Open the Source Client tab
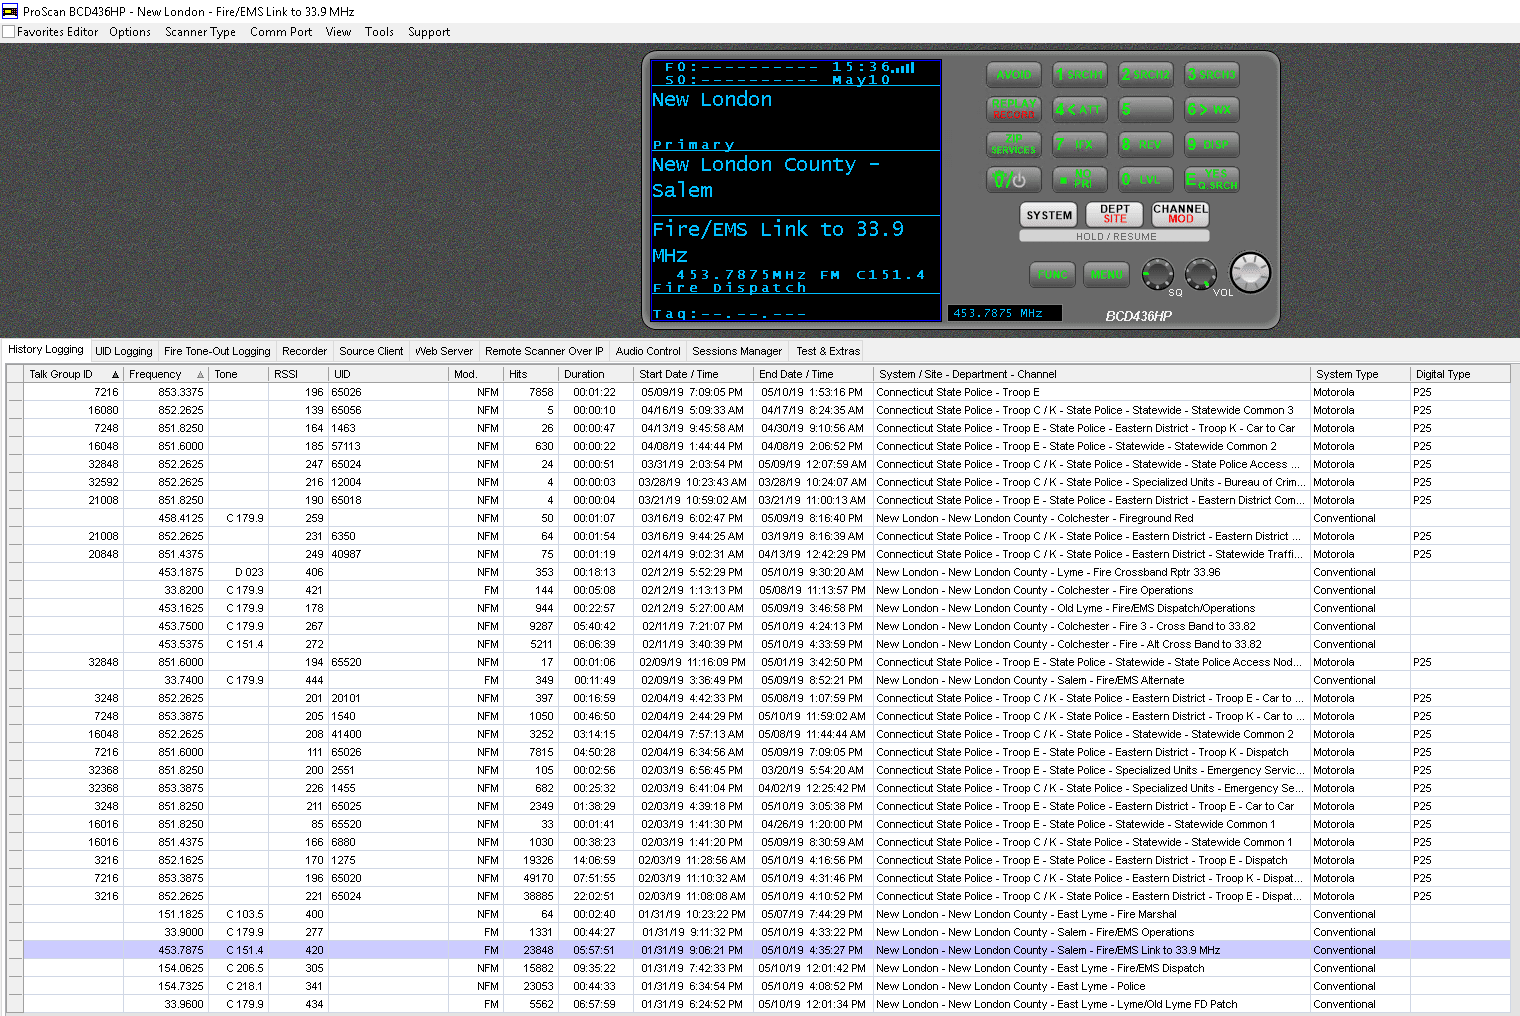Screen dimensions: 1520x1016 click(x=371, y=351)
